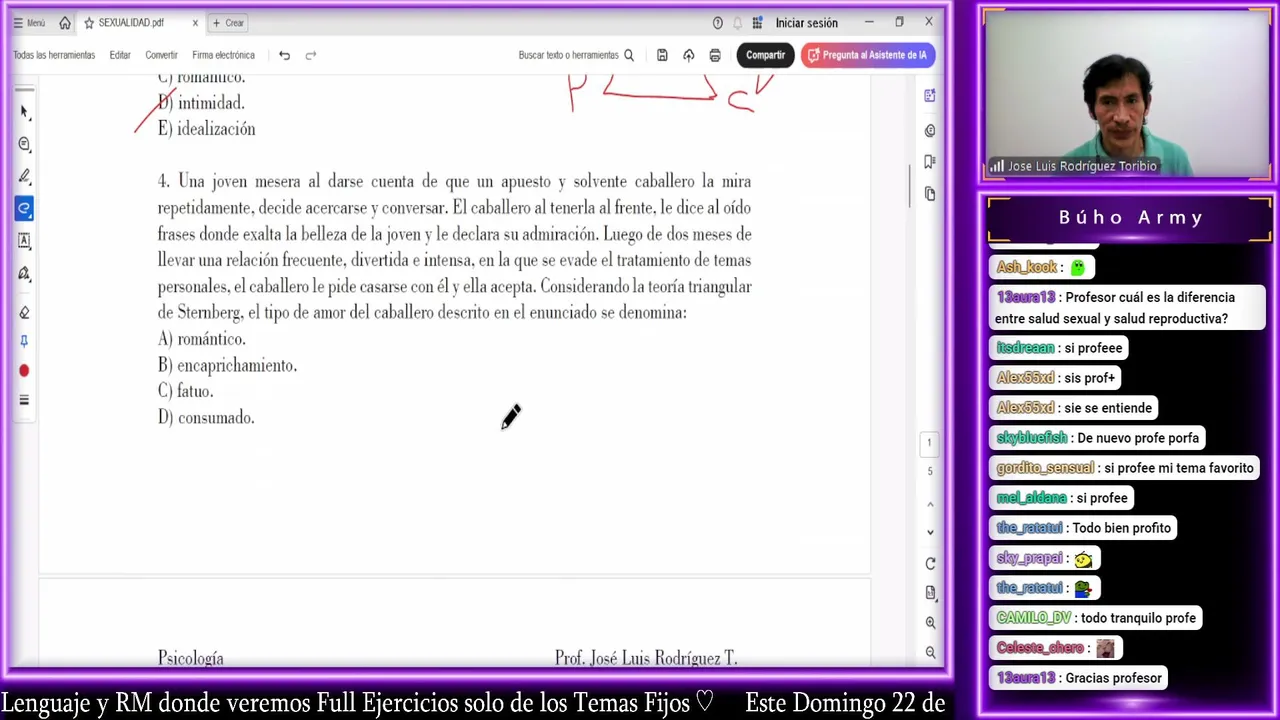
Task: Star the SEXUALIDAD.pdf document
Action: point(89,23)
